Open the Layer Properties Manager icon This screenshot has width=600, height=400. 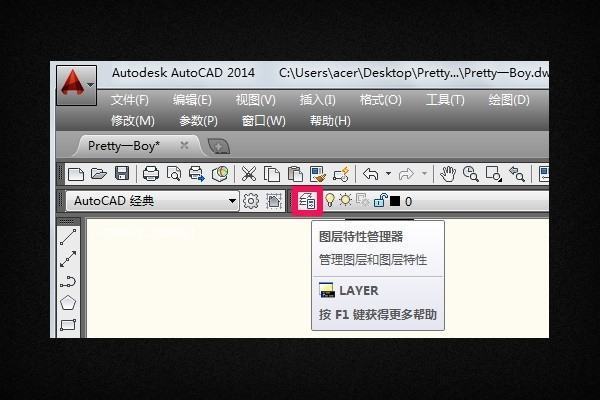(x=307, y=201)
